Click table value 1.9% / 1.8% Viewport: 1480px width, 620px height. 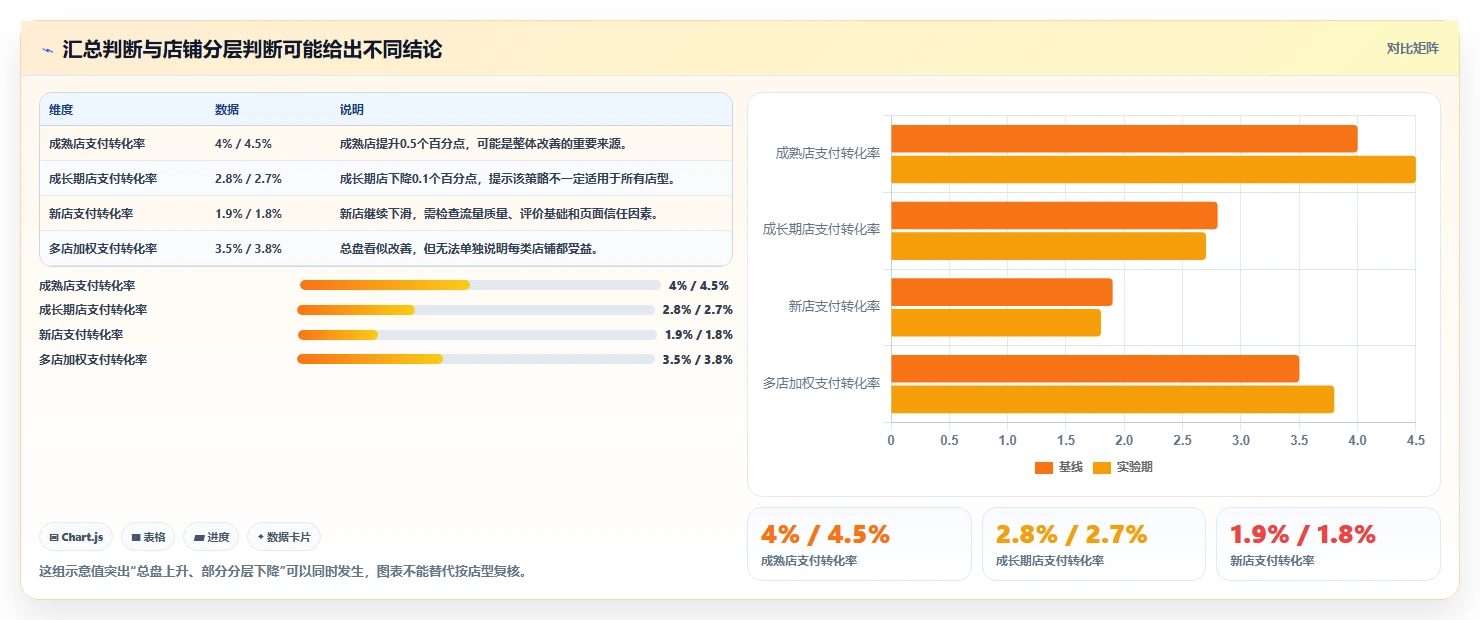click(248, 214)
